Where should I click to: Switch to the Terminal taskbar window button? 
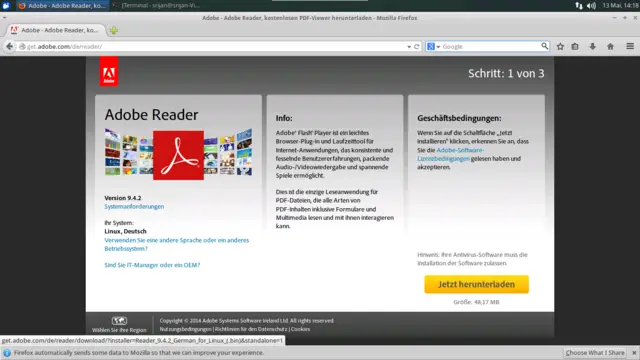(x=156, y=6)
